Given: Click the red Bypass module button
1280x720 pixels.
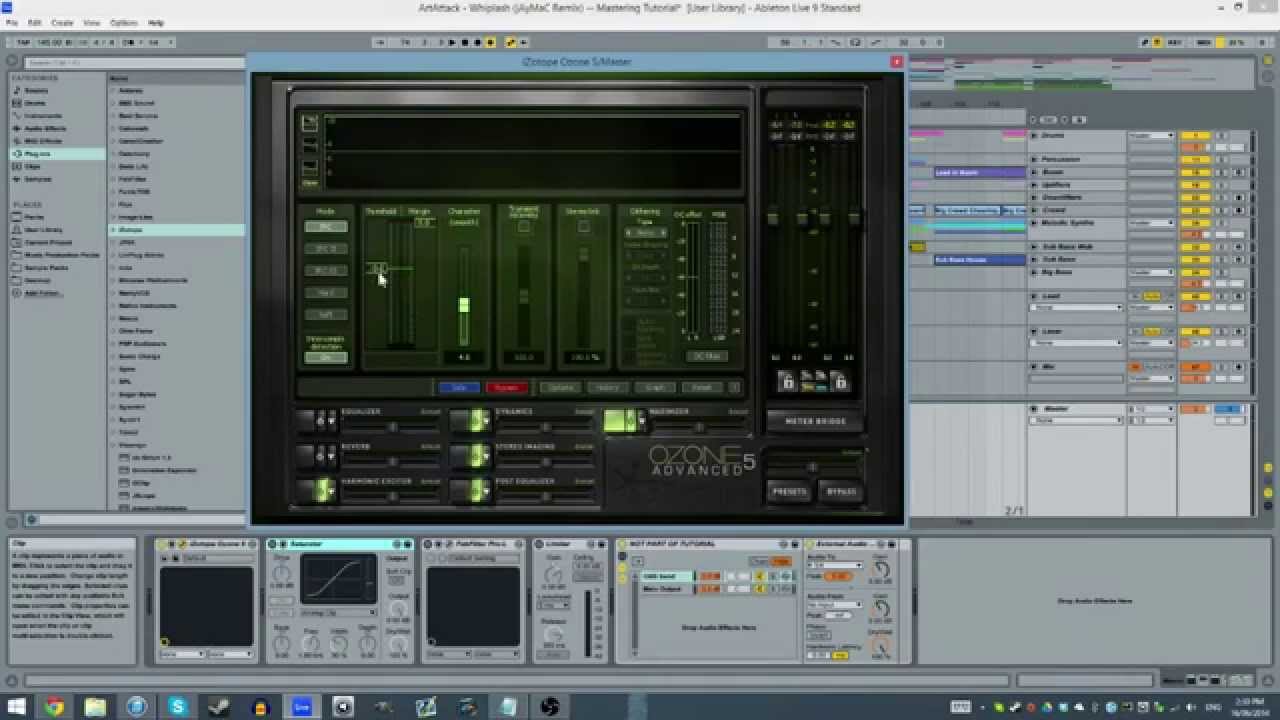Looking at the screenshot, I should (x=507, y=387).
